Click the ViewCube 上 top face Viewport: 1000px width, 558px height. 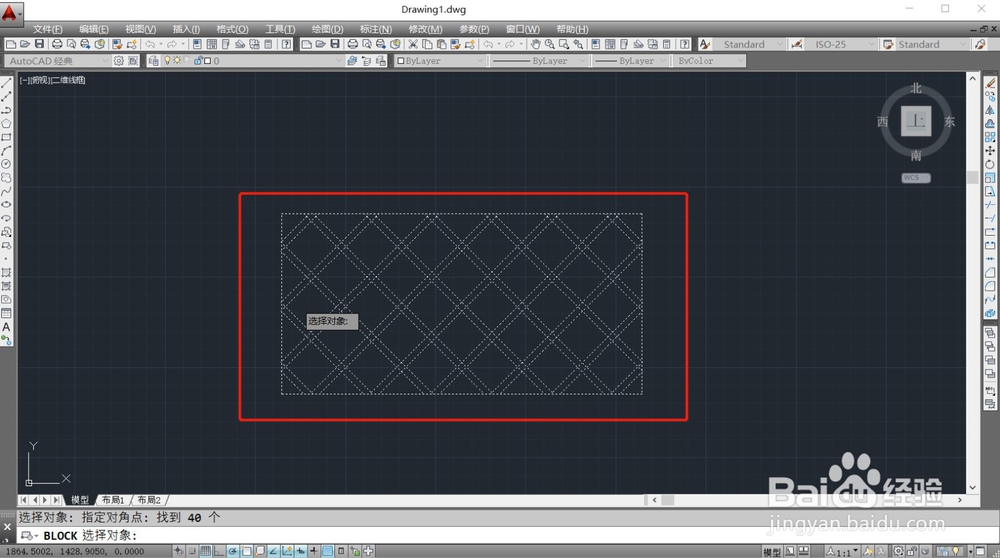coord(916,121)
